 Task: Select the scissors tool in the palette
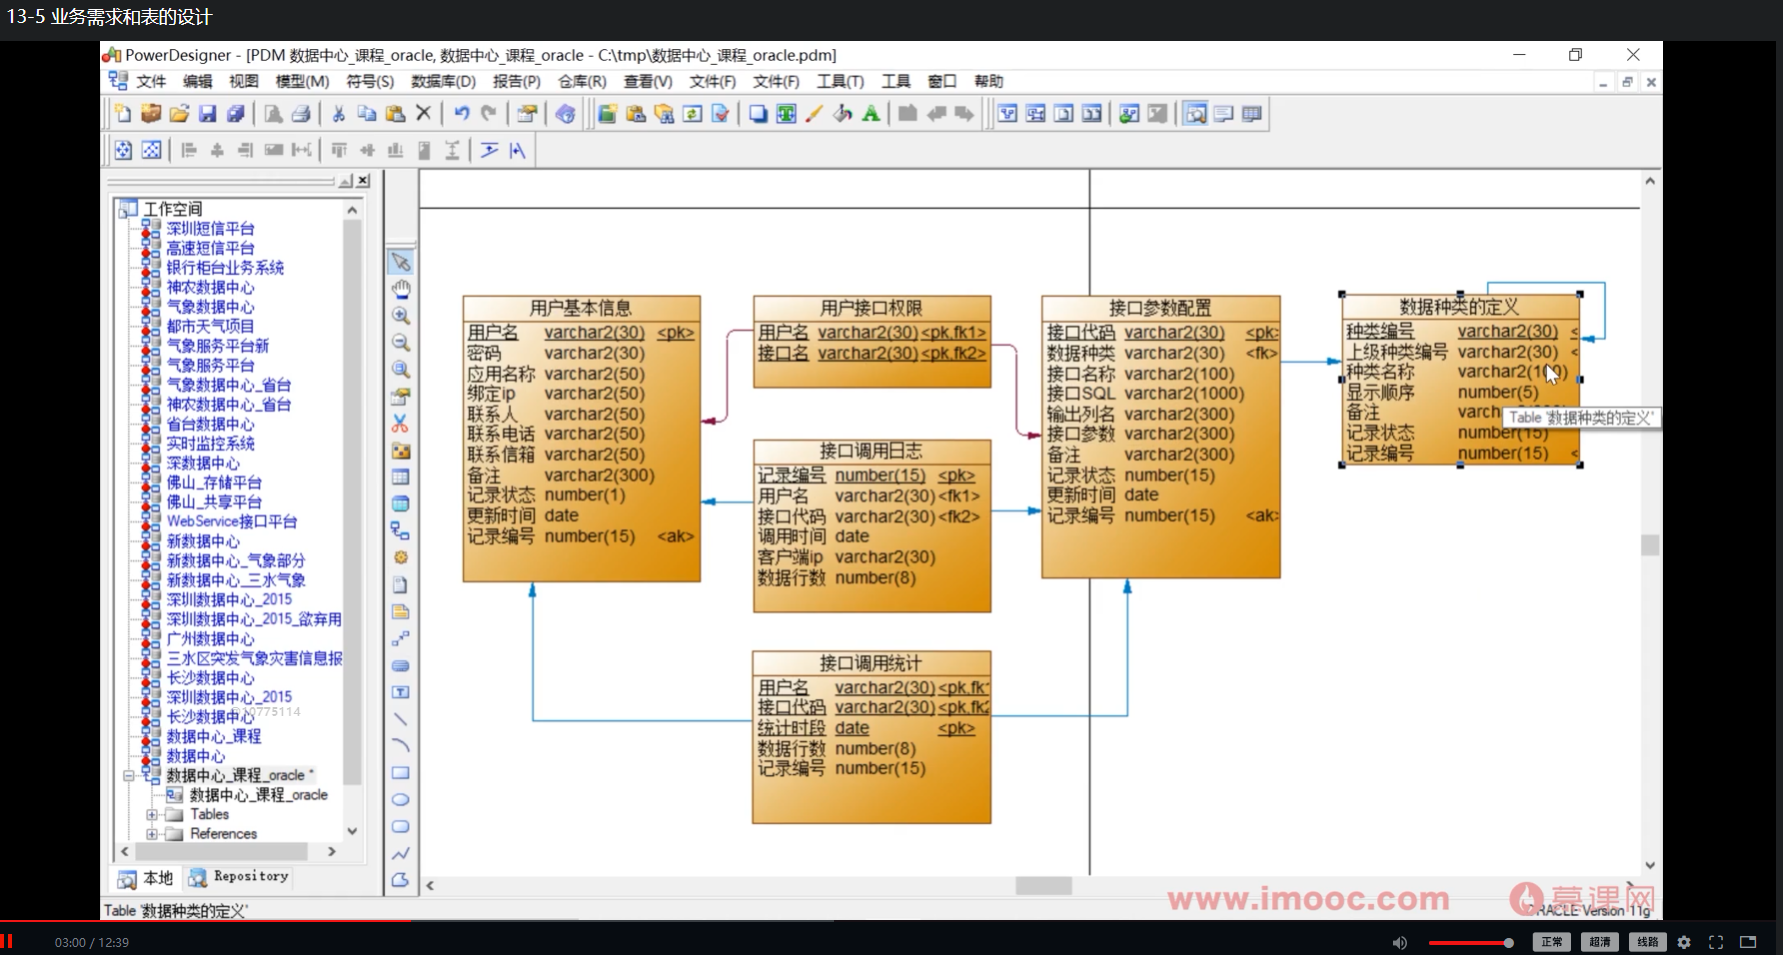(400, 424)
